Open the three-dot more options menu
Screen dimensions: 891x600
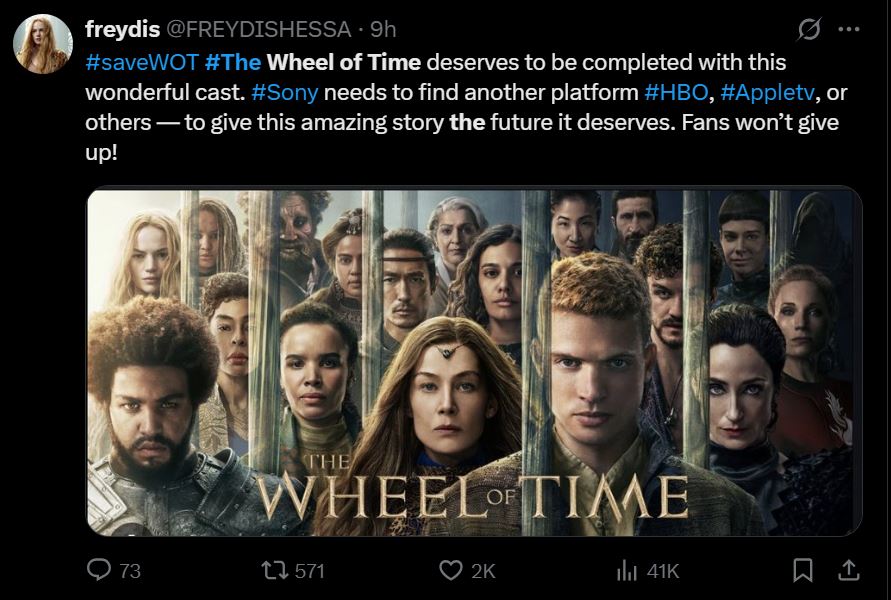click(x=848, y=30)
